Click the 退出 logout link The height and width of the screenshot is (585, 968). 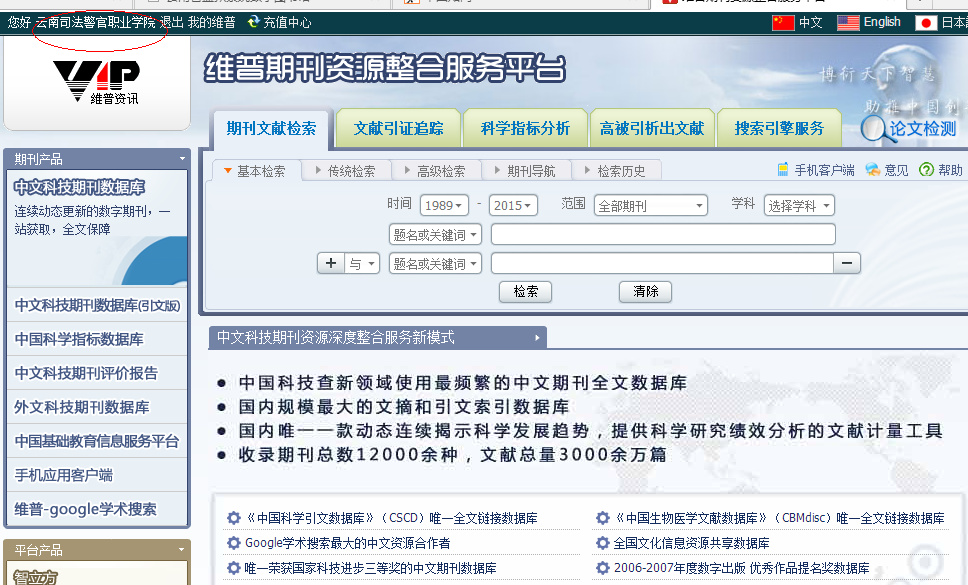point(172,22)
